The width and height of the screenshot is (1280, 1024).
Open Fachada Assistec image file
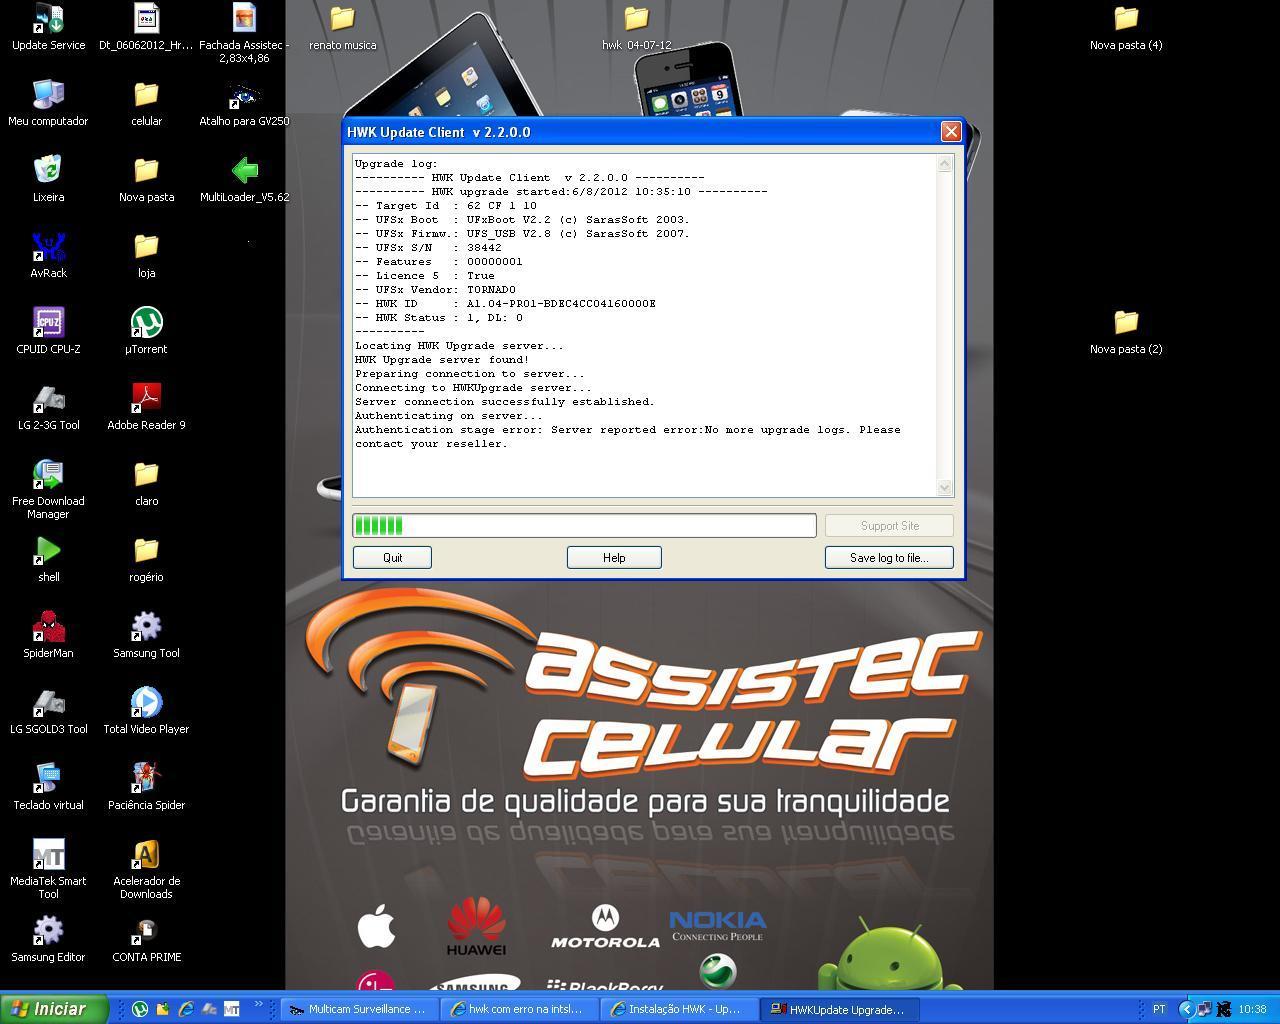click(x=244, y=33)
